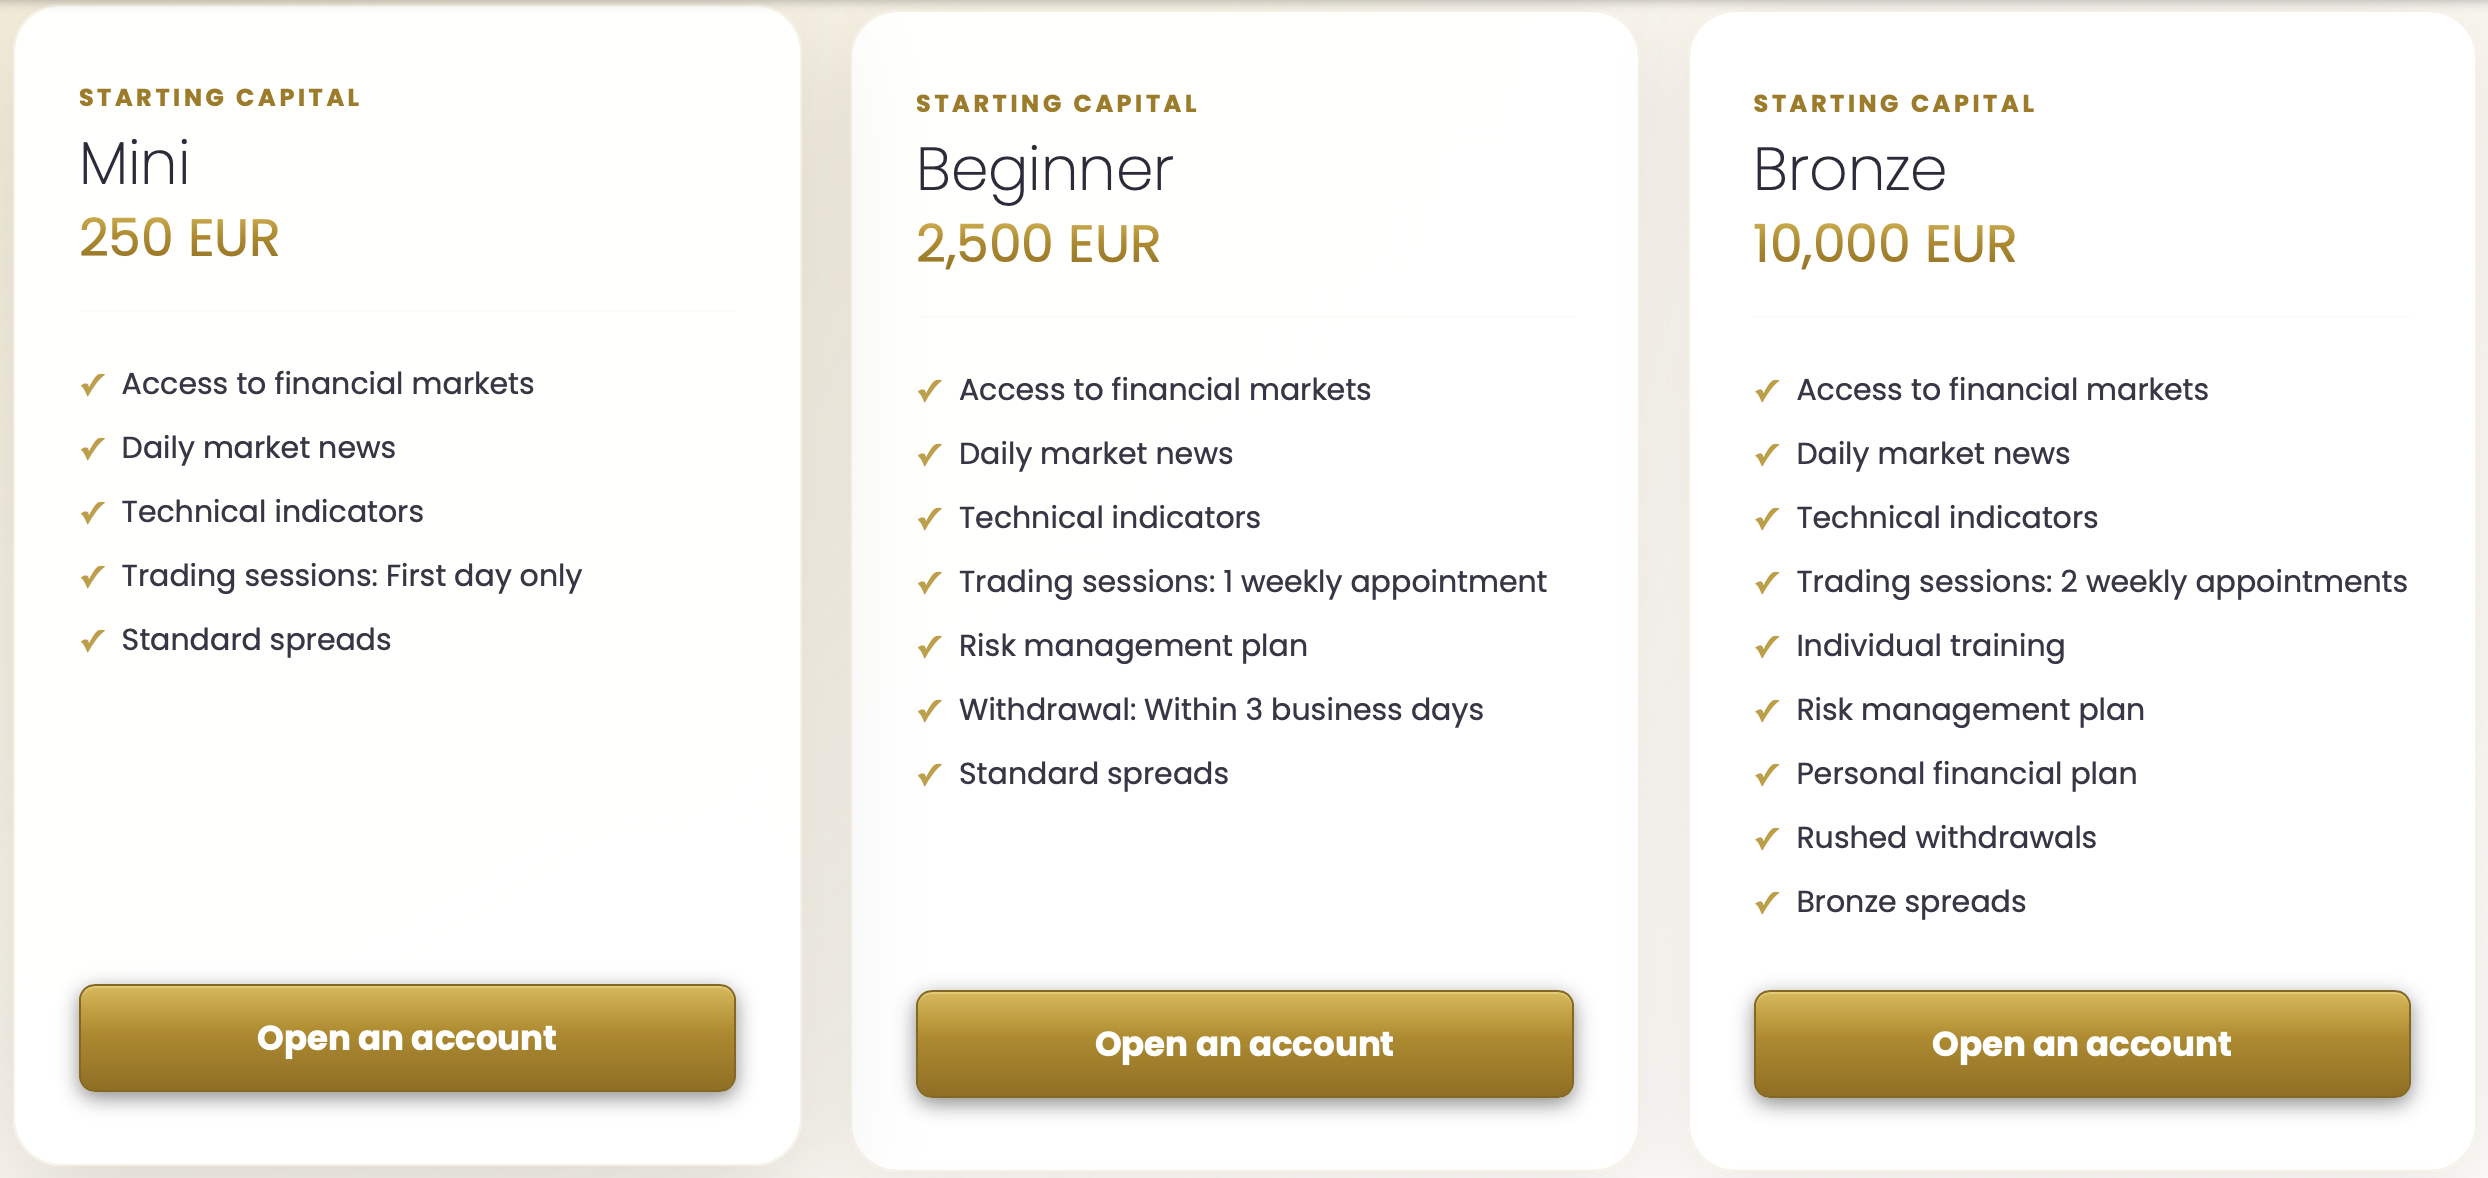Click checkmark beside Rushed withdrawals

[1767, 838]
